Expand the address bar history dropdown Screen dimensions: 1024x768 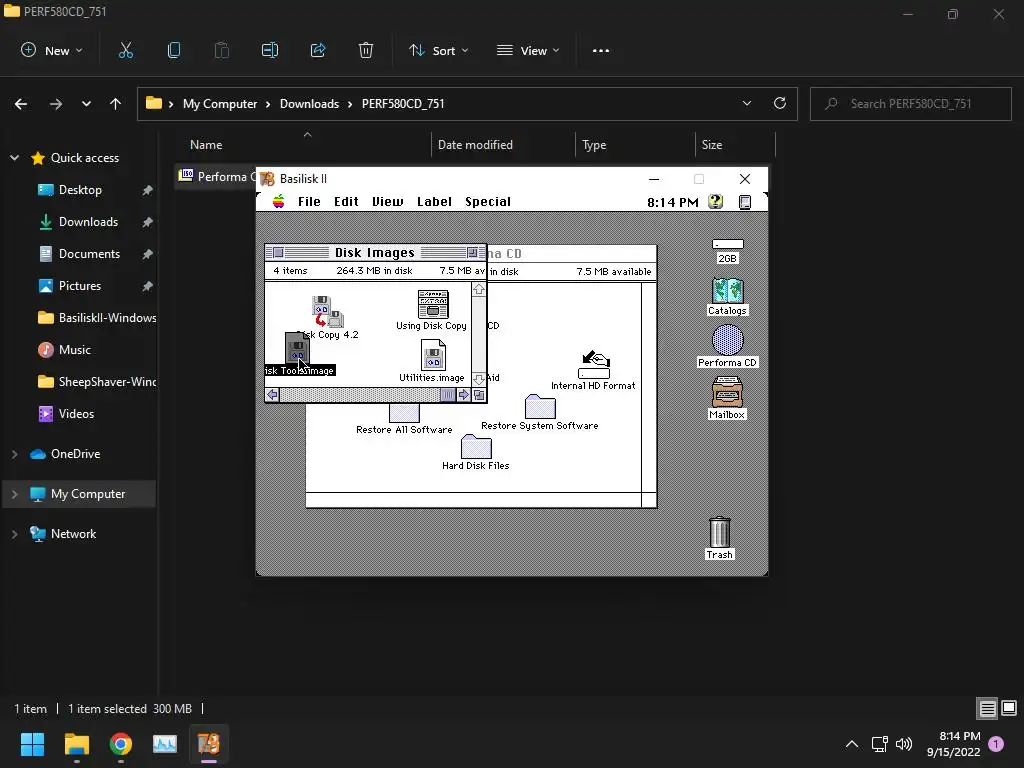(x=746, y=103)
